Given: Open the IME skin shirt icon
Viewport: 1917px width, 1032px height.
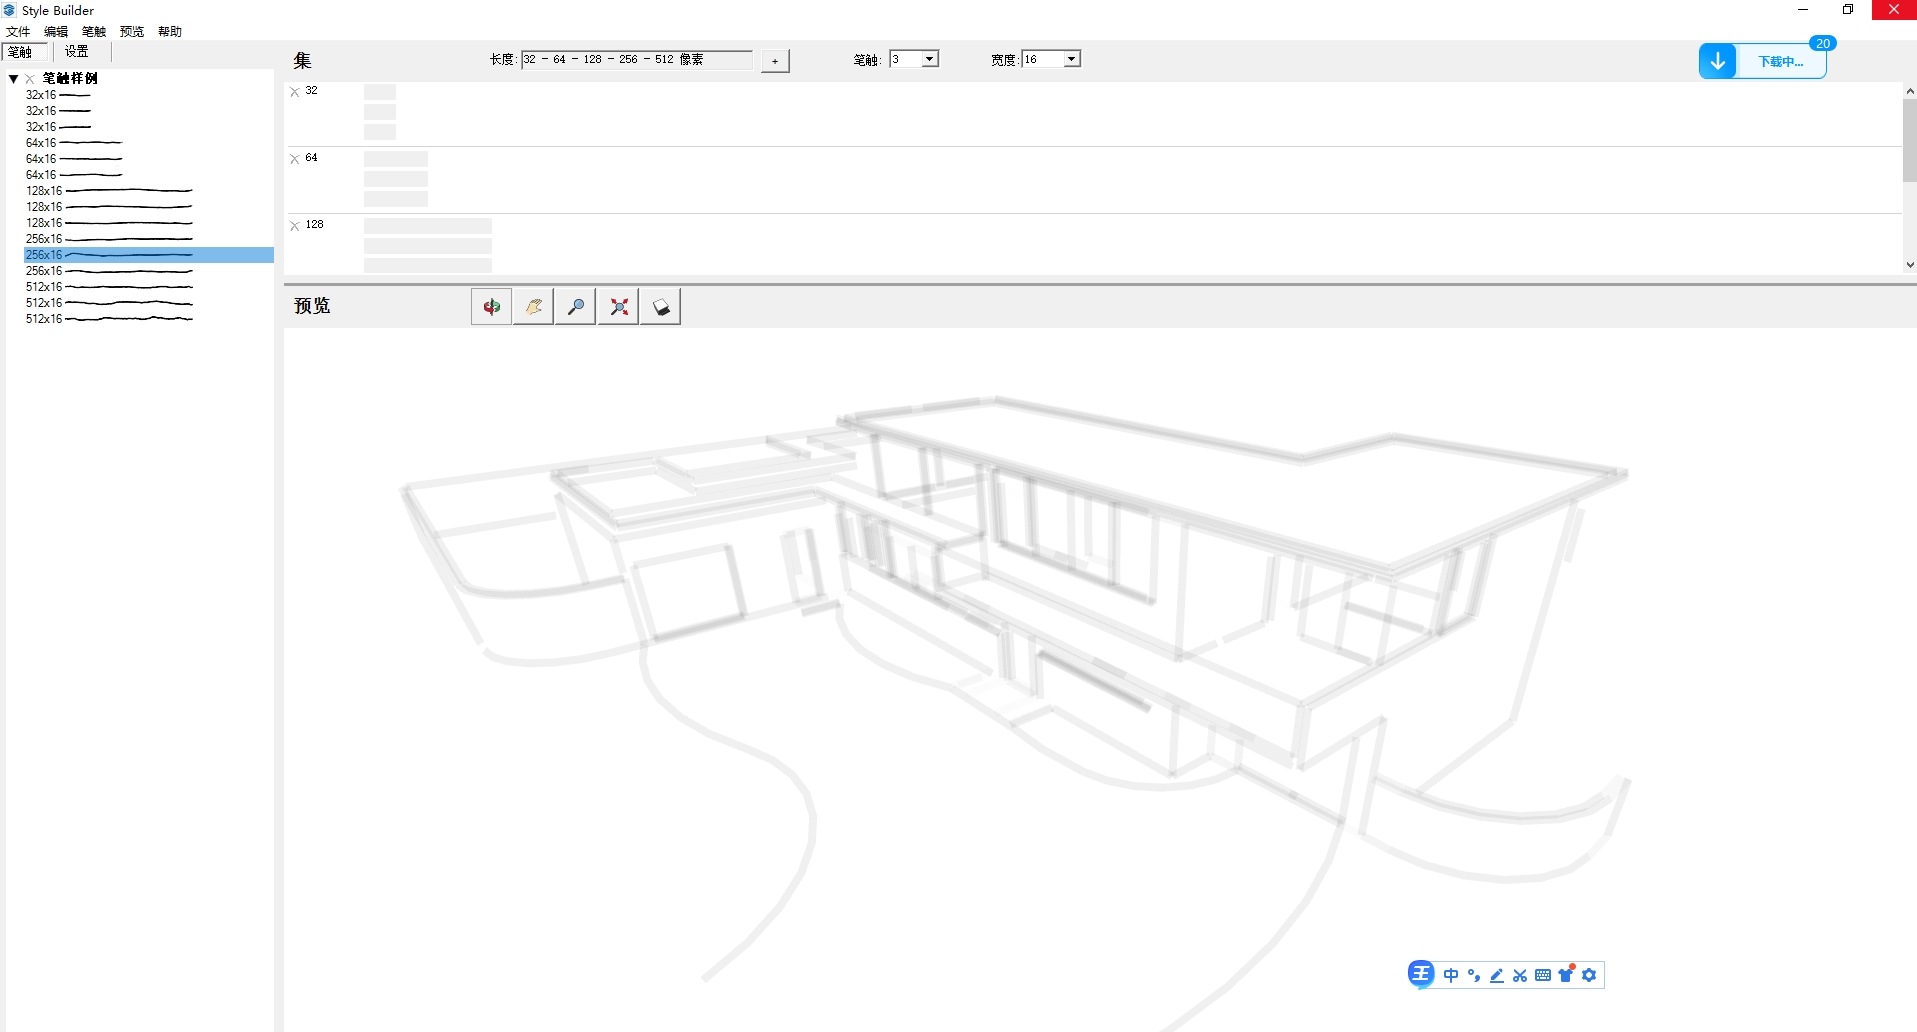Looking at the screenshot, I should (x=1566, y=974).
